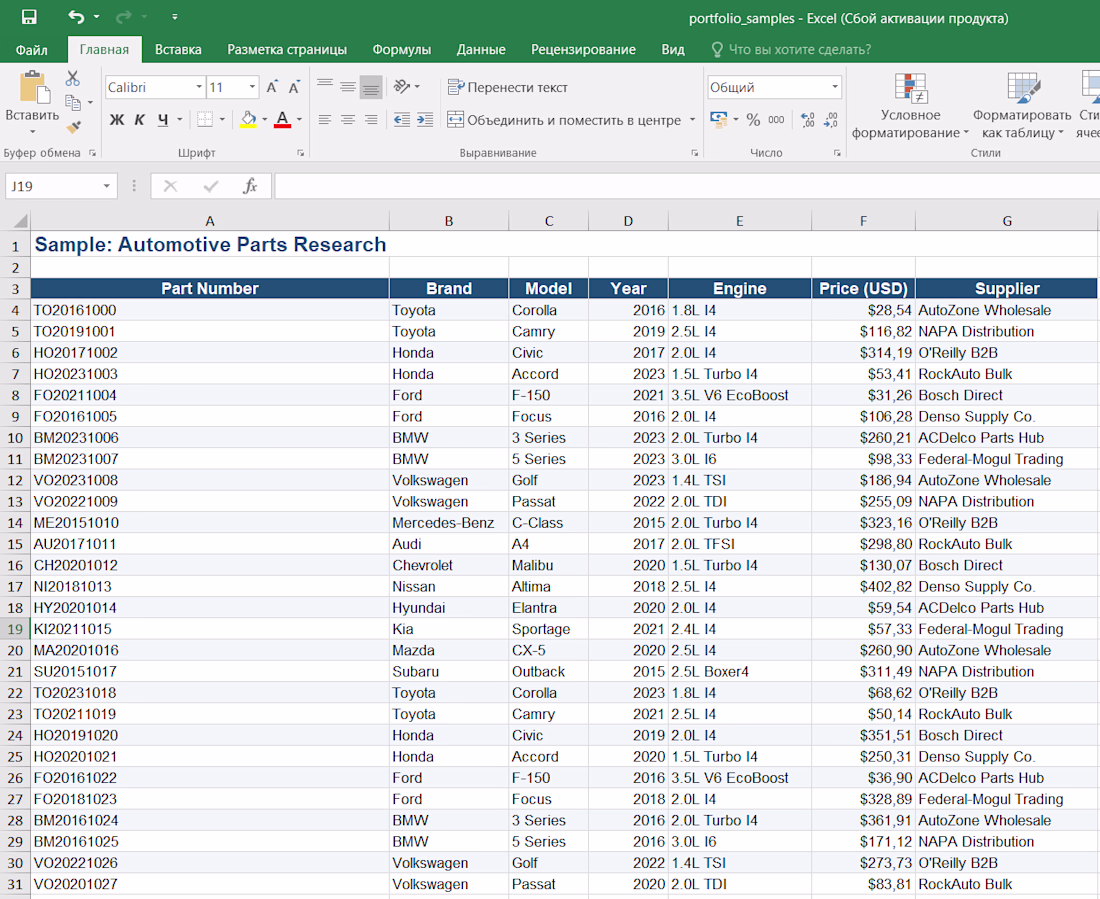Open the Calibri font name dropdown

point(199,87)
